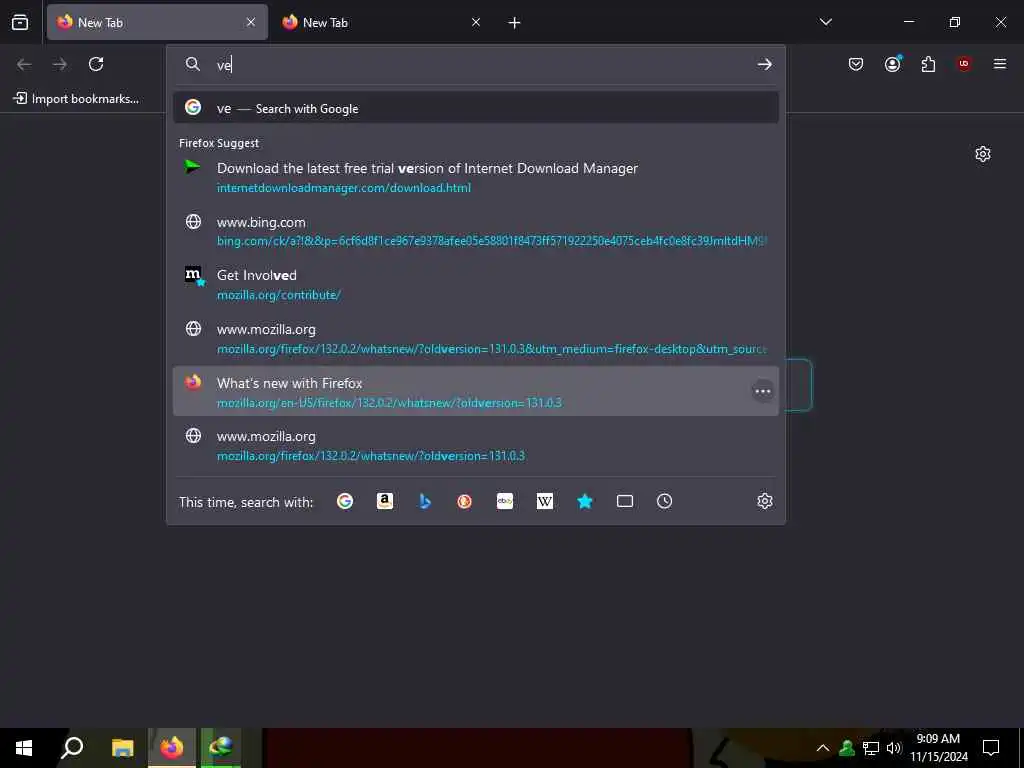The width and height of the screenshot is (1024, 768).
Task: Search this time with DuckDuckGo
Action: point(464,501)
